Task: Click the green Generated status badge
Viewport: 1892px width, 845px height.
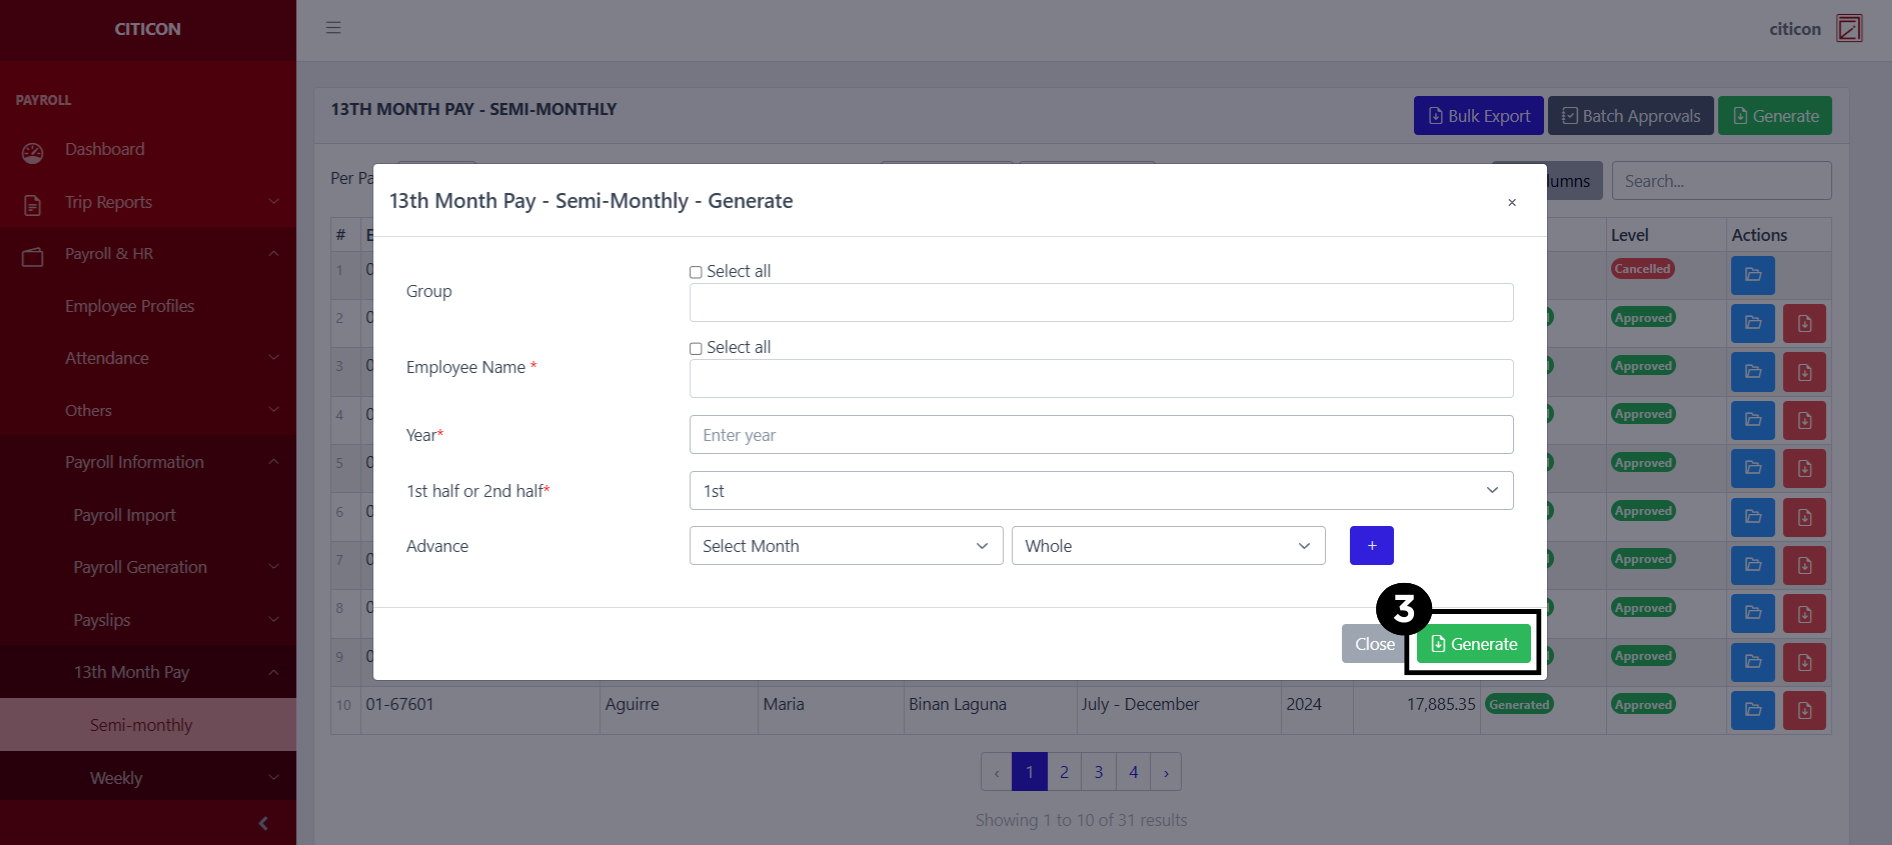Action: pos(1519,704)
